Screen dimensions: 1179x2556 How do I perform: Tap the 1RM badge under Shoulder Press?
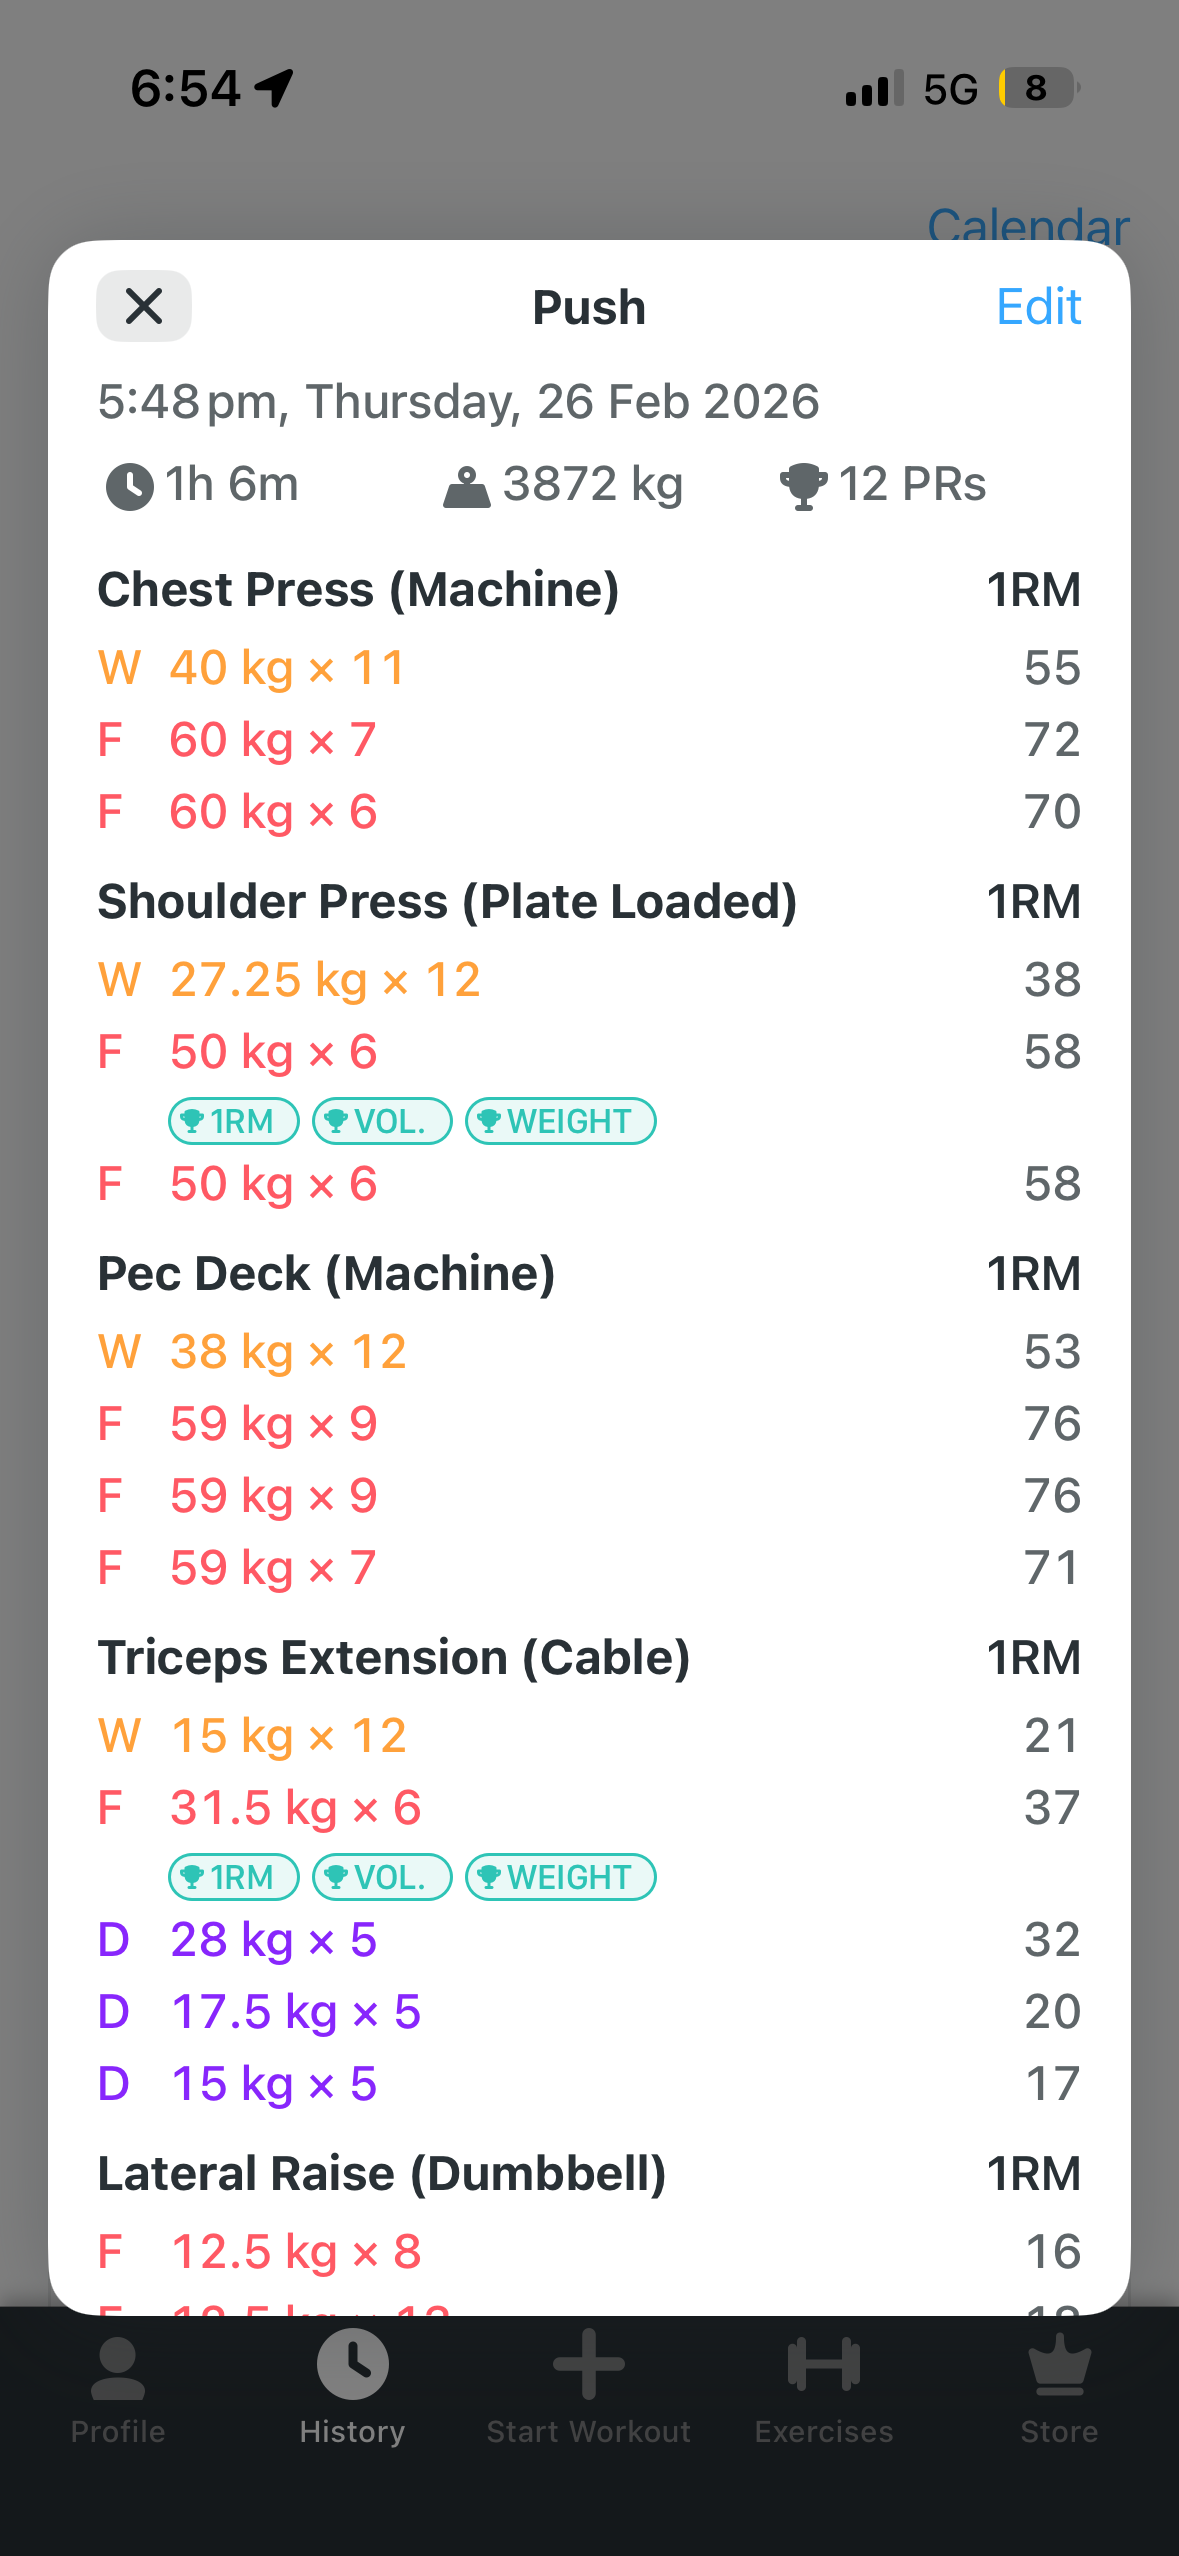pos(233,1121)
